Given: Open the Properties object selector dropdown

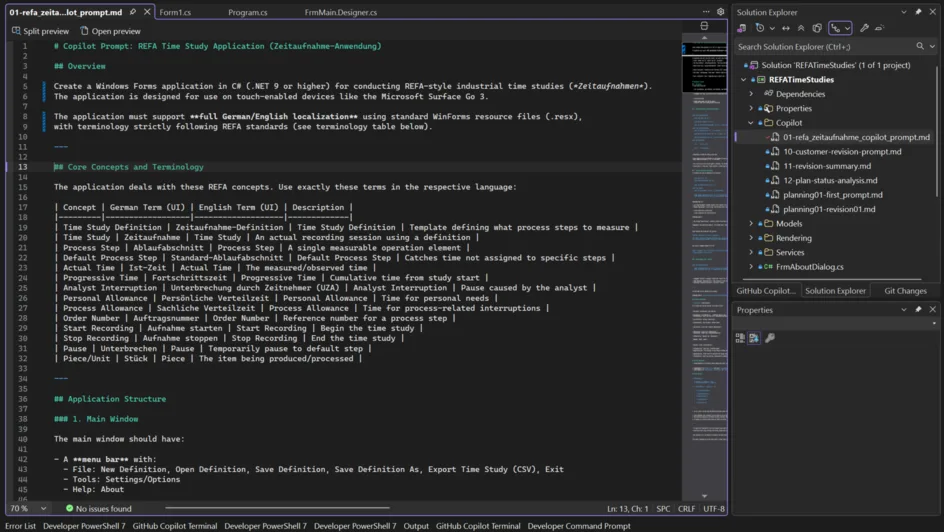Looking at the screenshot, I should click(x=934, y=324).
